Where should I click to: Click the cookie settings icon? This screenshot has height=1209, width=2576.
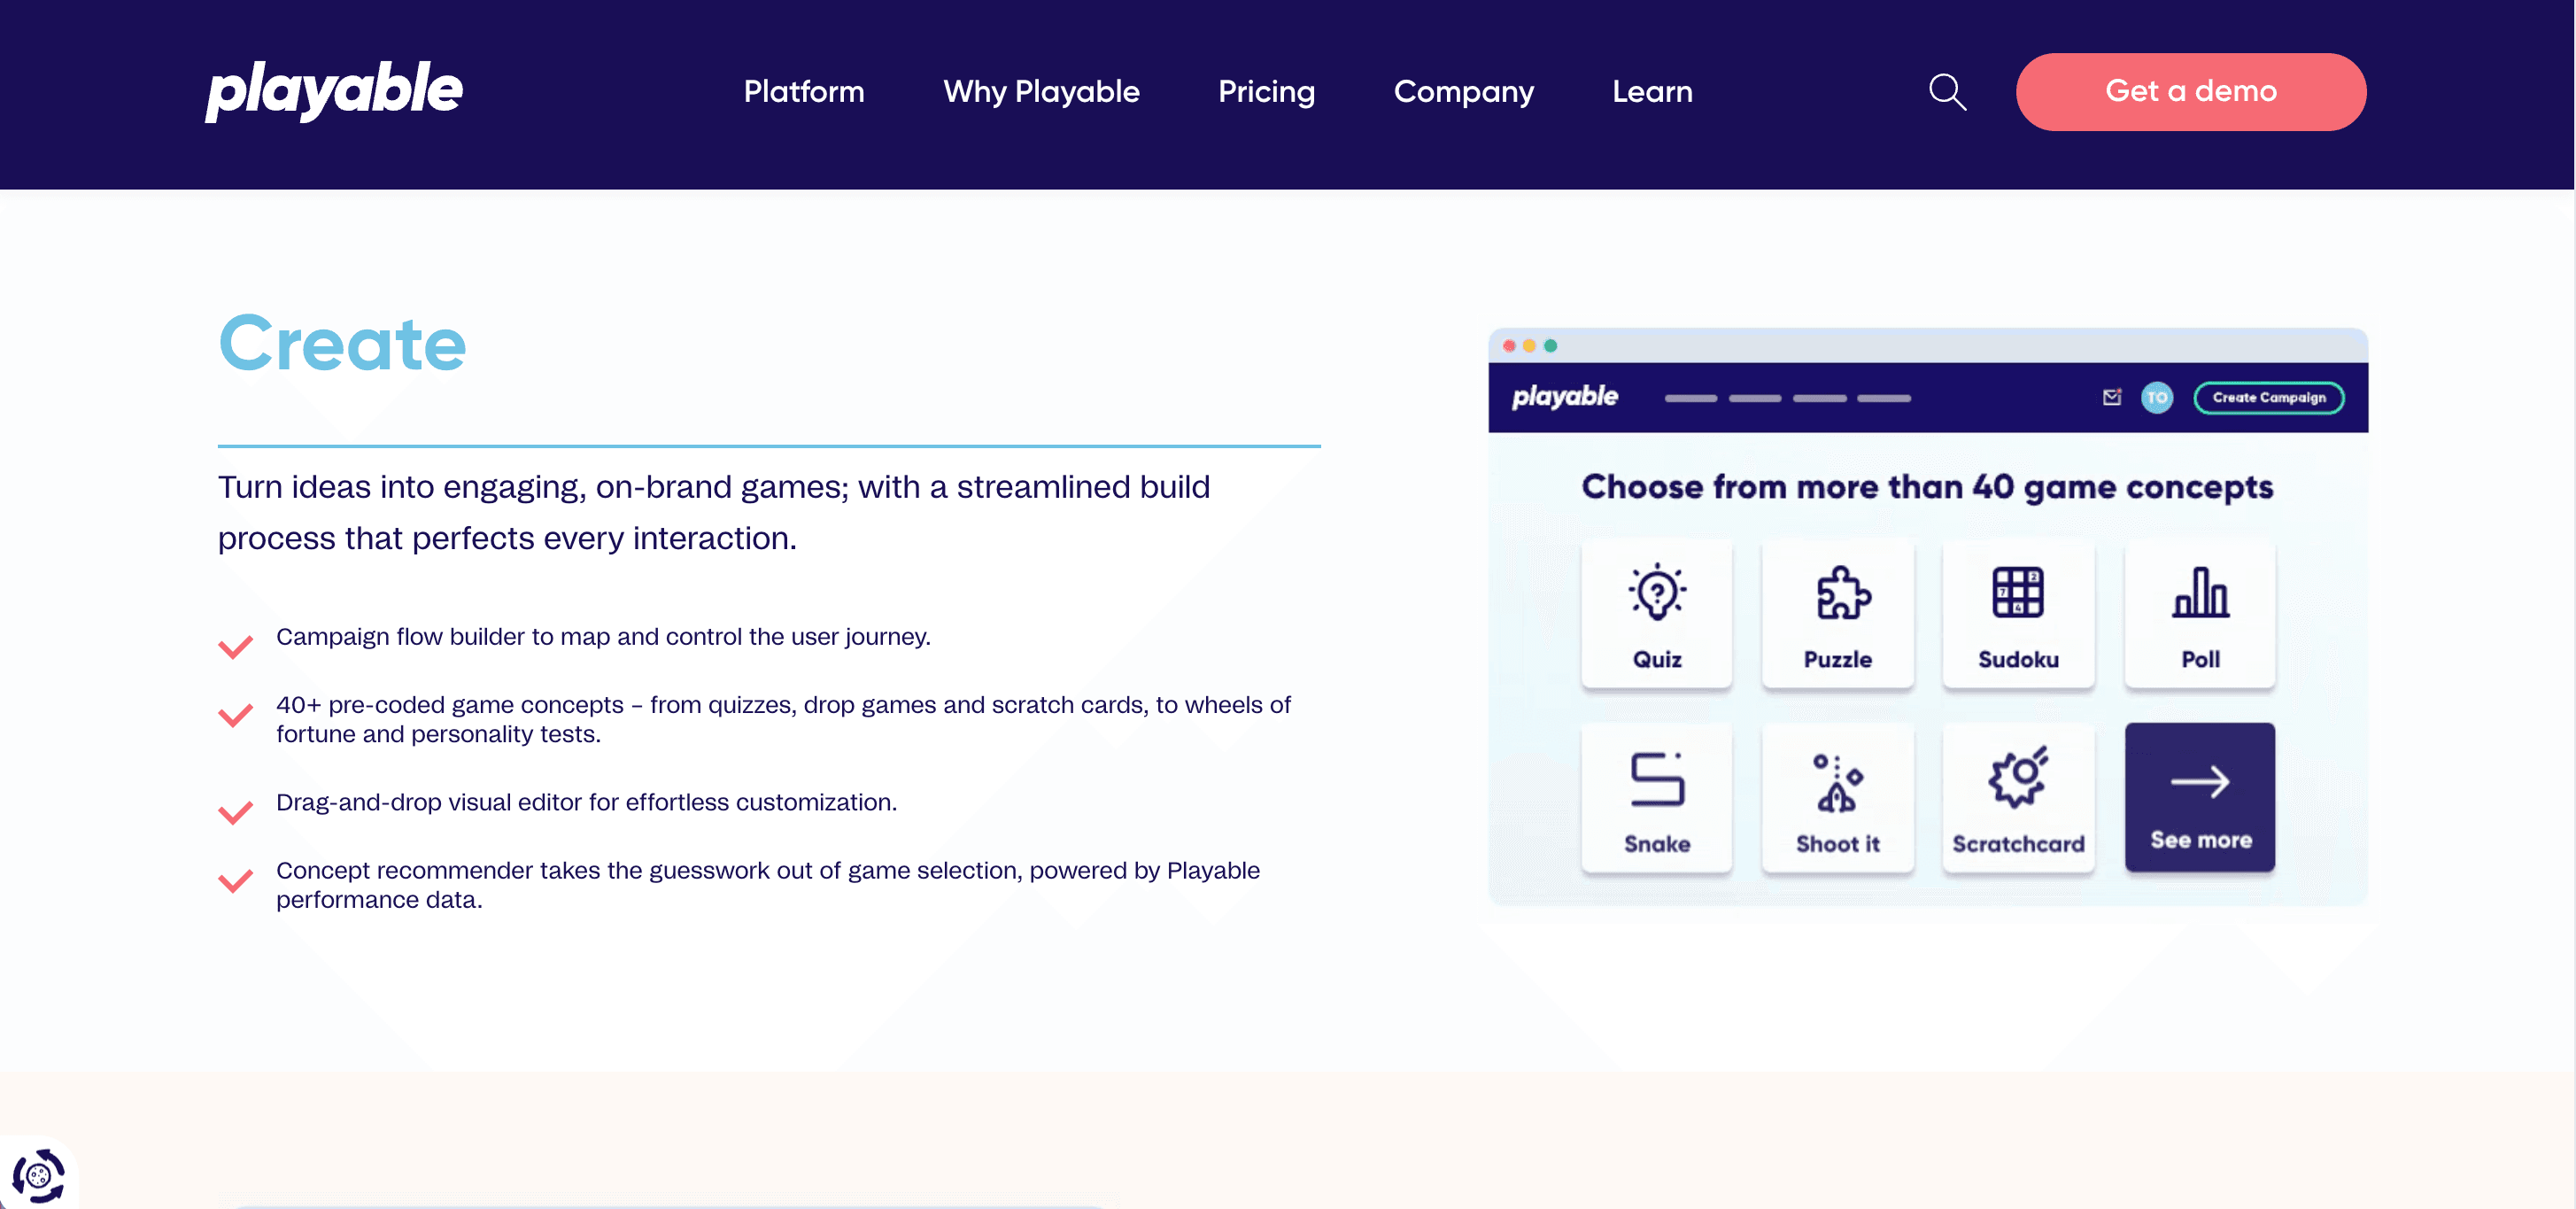[x=38, y=1175]
